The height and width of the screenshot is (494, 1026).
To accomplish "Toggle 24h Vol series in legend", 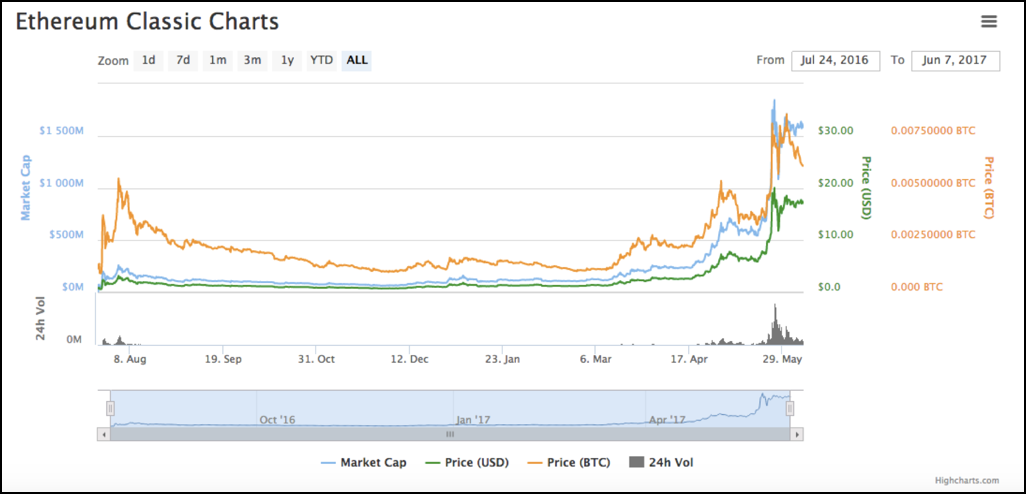I will [660, 463].
